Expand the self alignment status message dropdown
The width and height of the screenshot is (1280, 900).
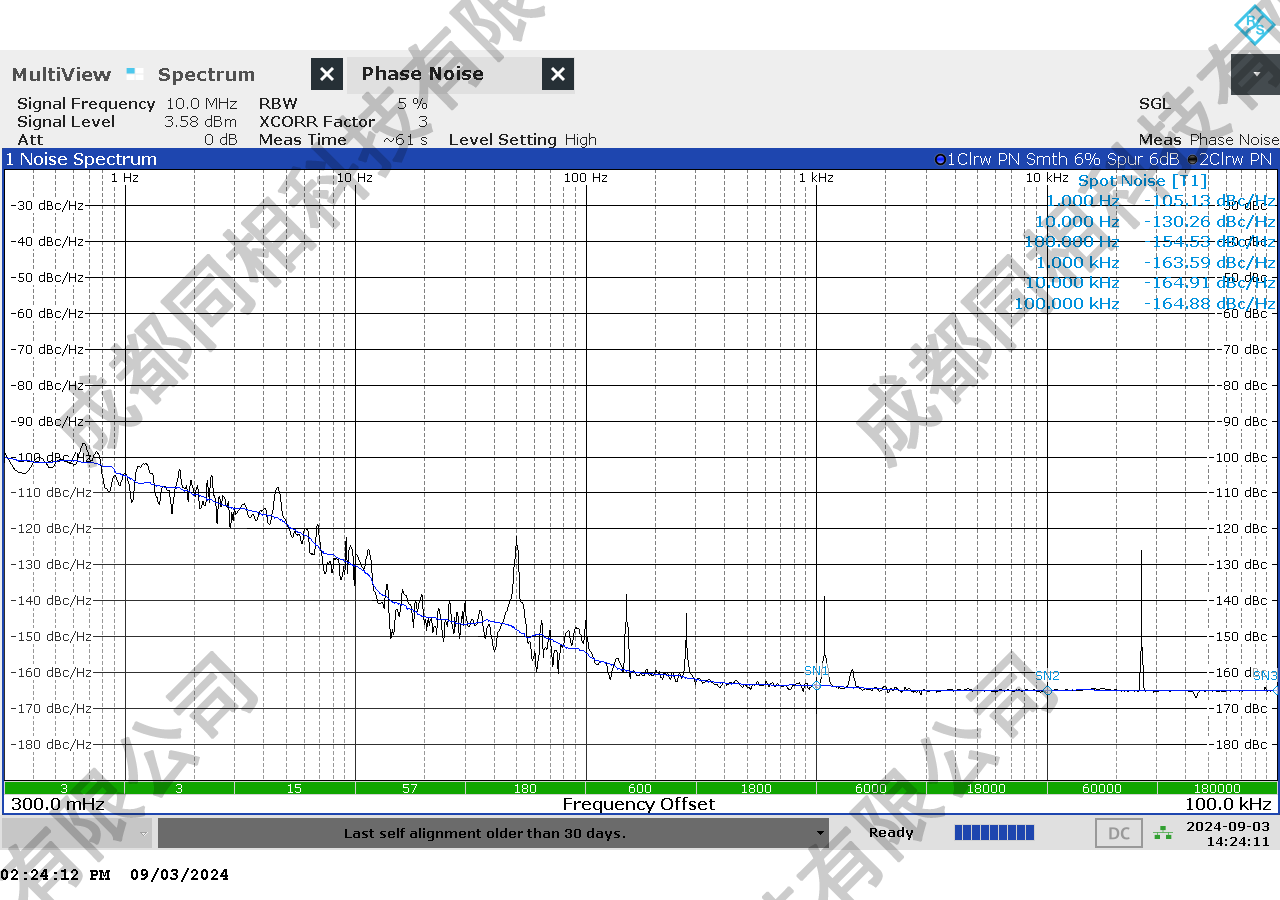tap(820, 833)
